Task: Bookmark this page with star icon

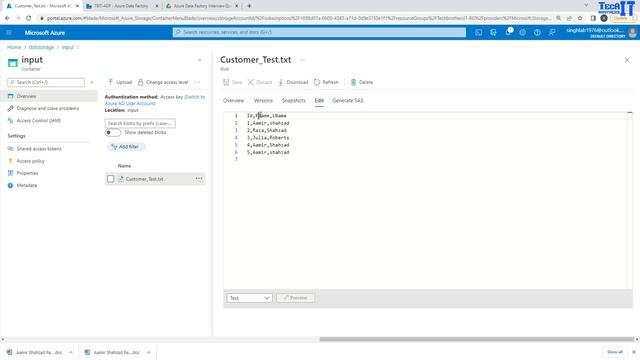Action: [x=580, y=18]
